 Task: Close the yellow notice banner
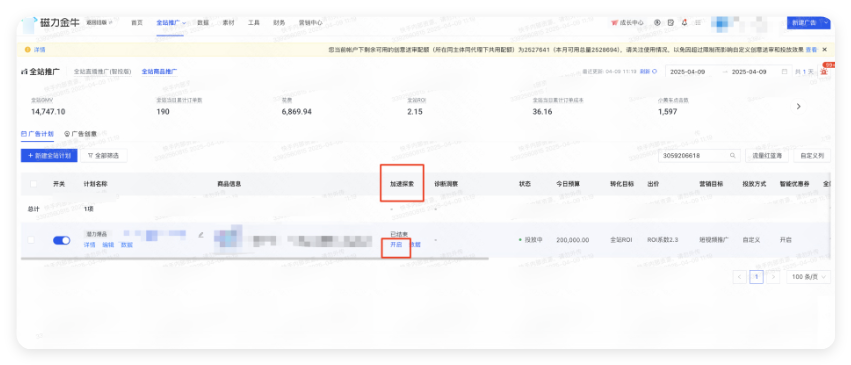pos(825,49)
